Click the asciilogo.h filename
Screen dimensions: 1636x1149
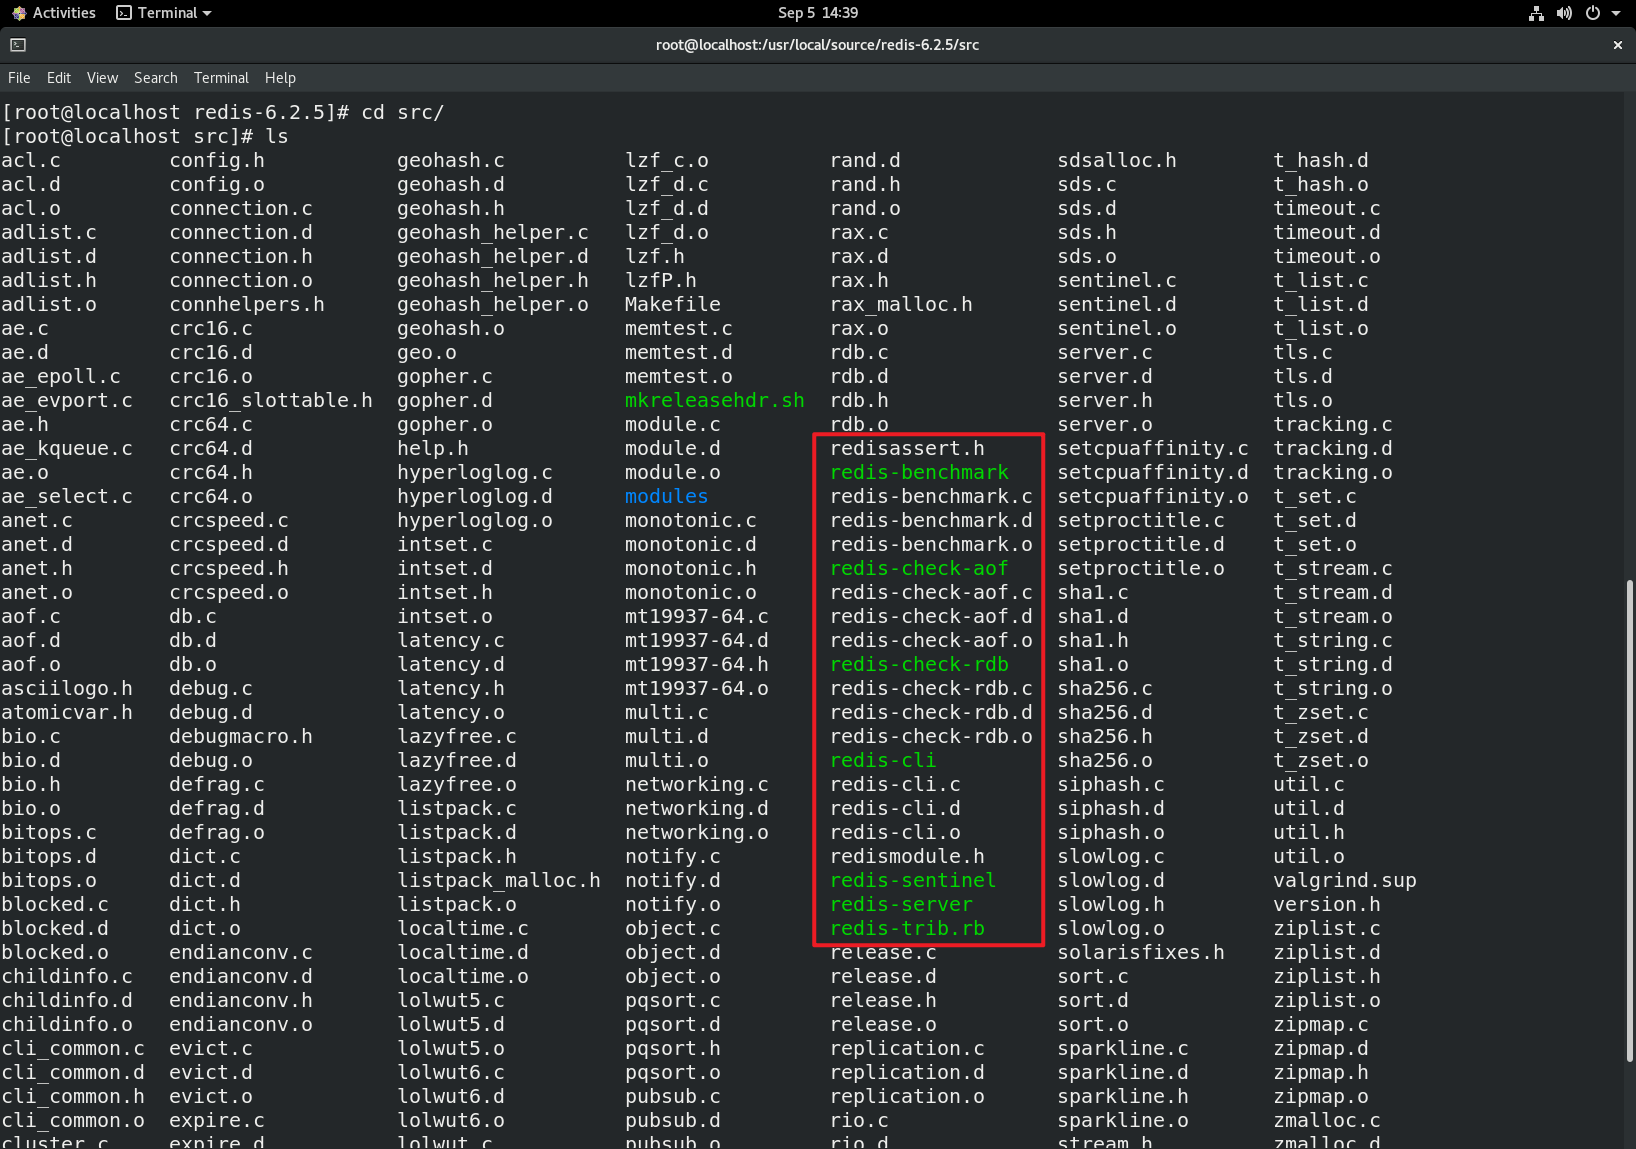pyautogui.click(x=67, y=688)
